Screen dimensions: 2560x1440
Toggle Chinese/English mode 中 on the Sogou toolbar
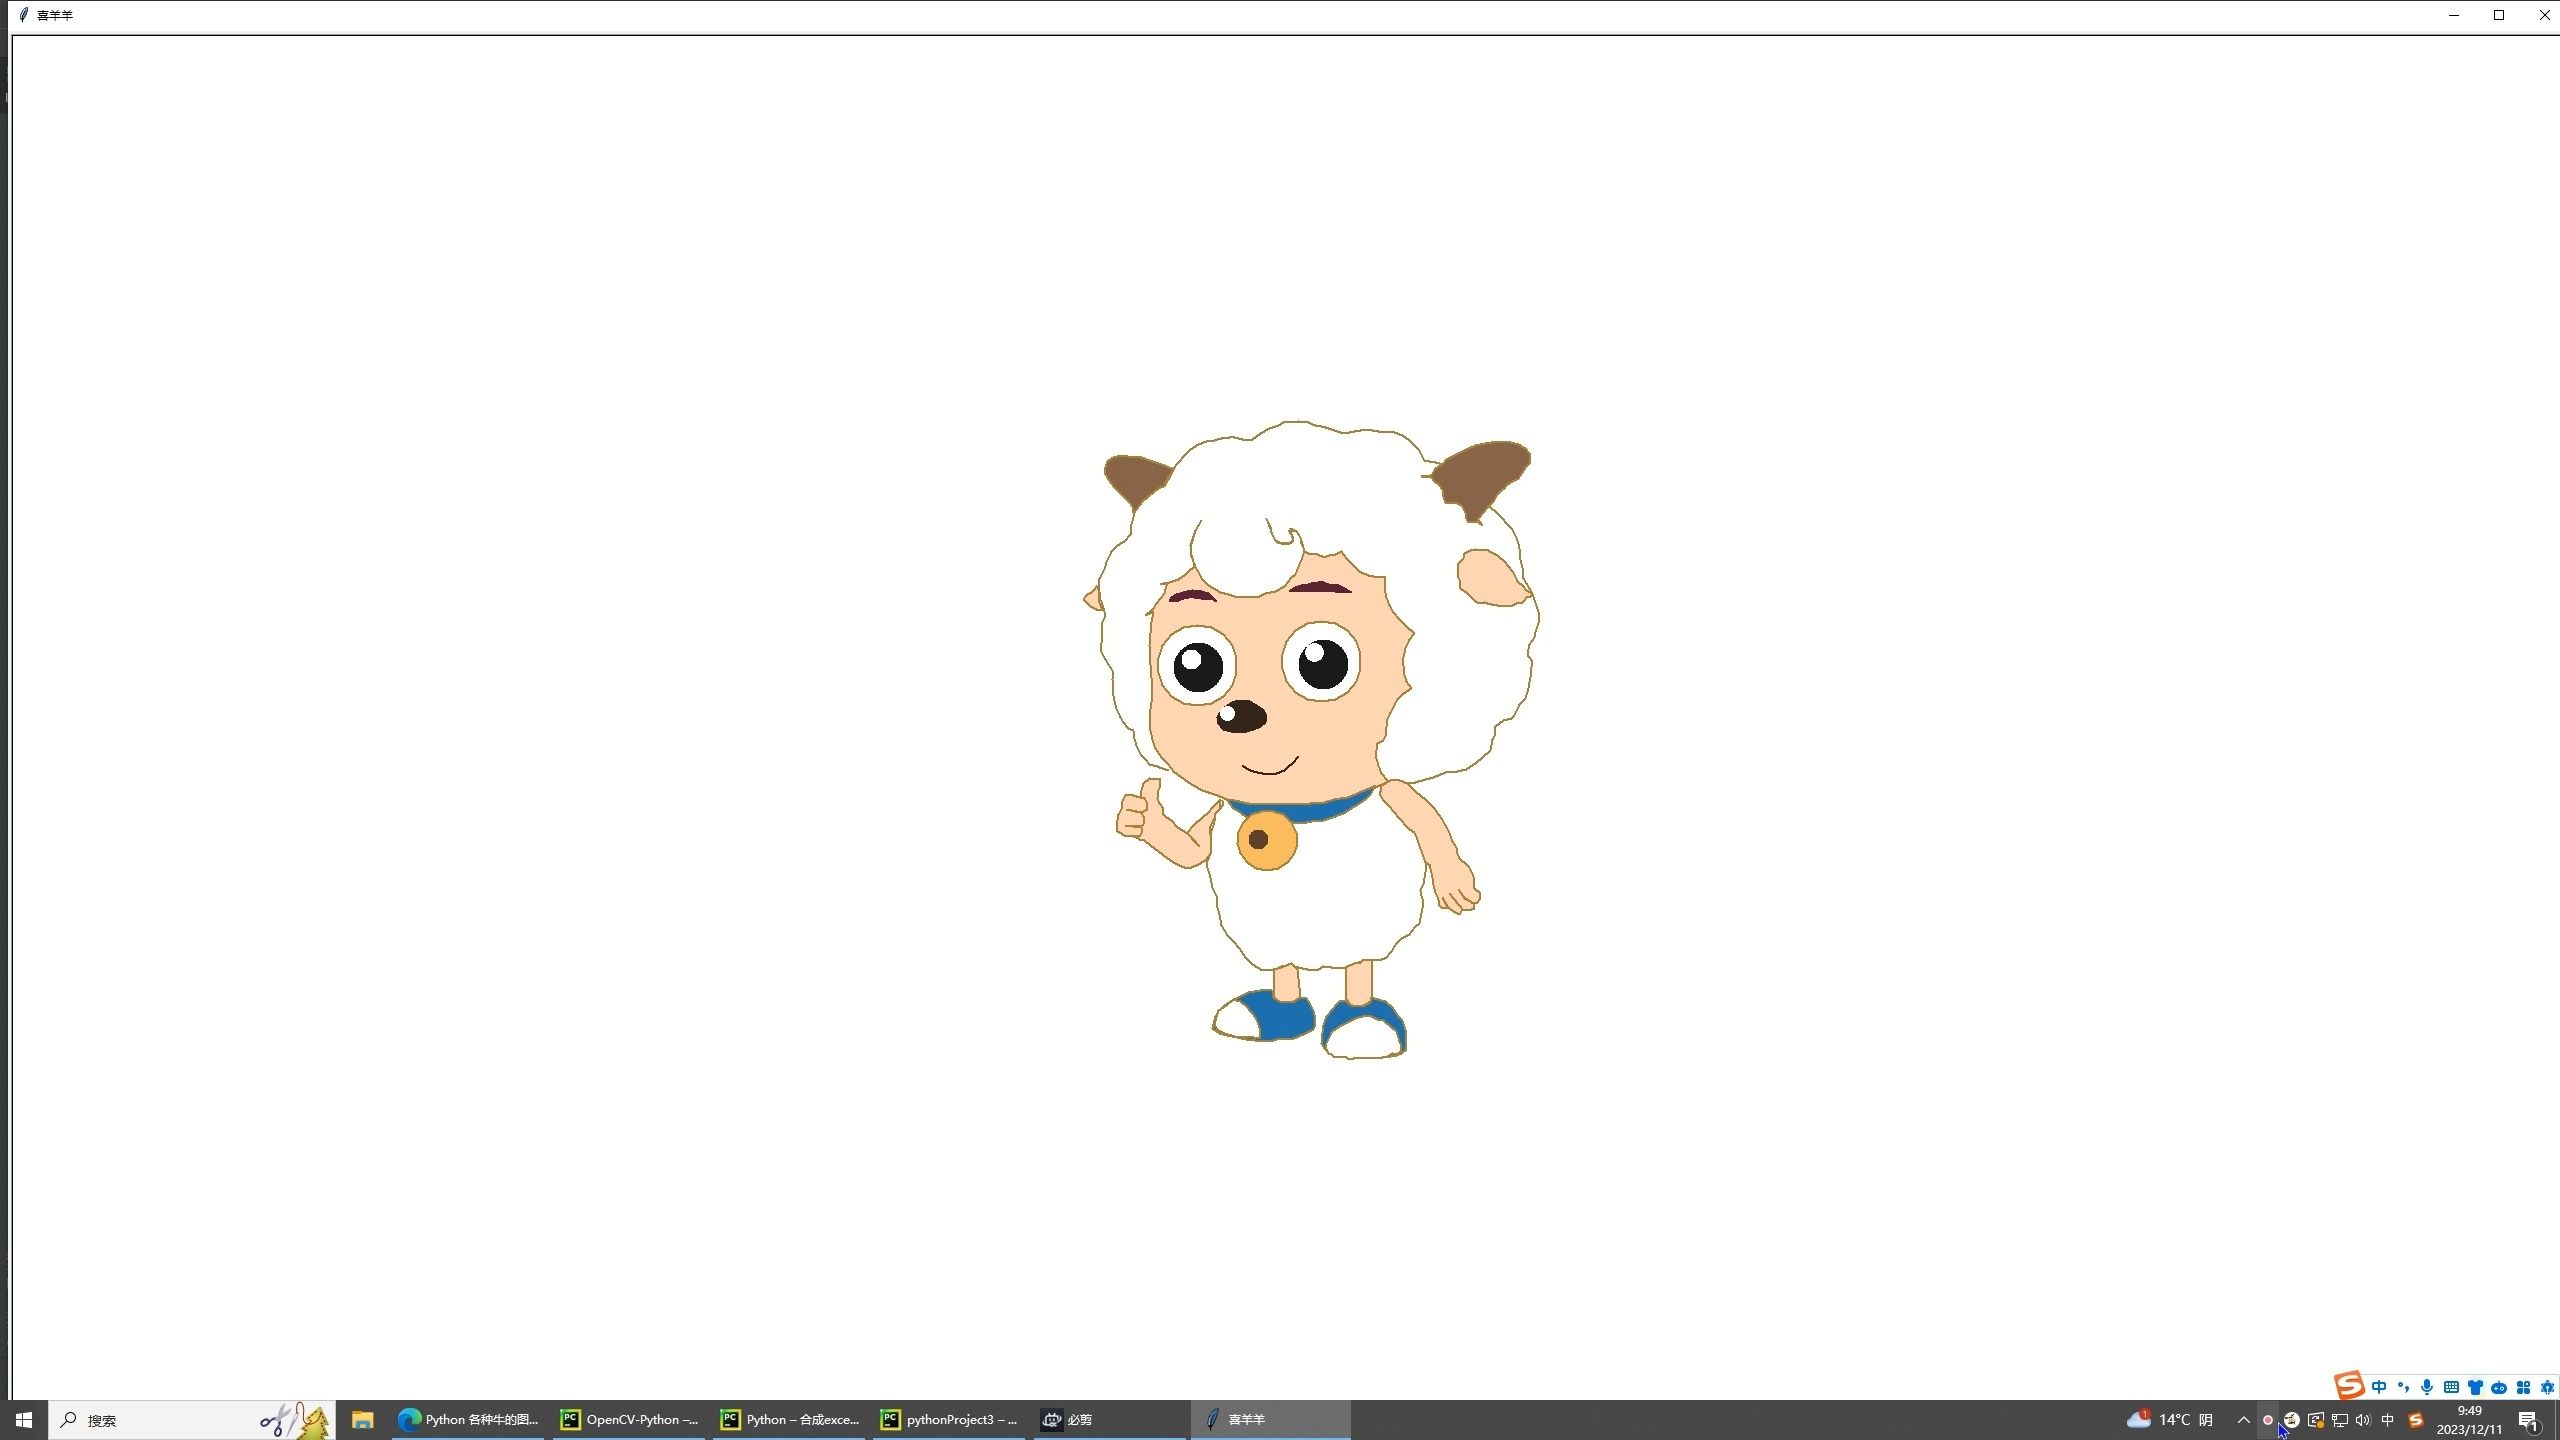pos(2379,1387)
